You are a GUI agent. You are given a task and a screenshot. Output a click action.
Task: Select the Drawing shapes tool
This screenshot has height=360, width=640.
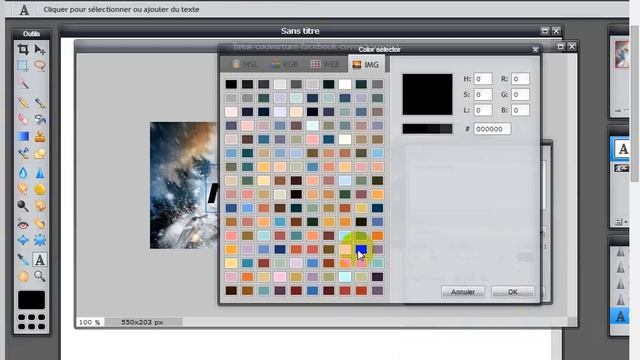tap(40, 153)
